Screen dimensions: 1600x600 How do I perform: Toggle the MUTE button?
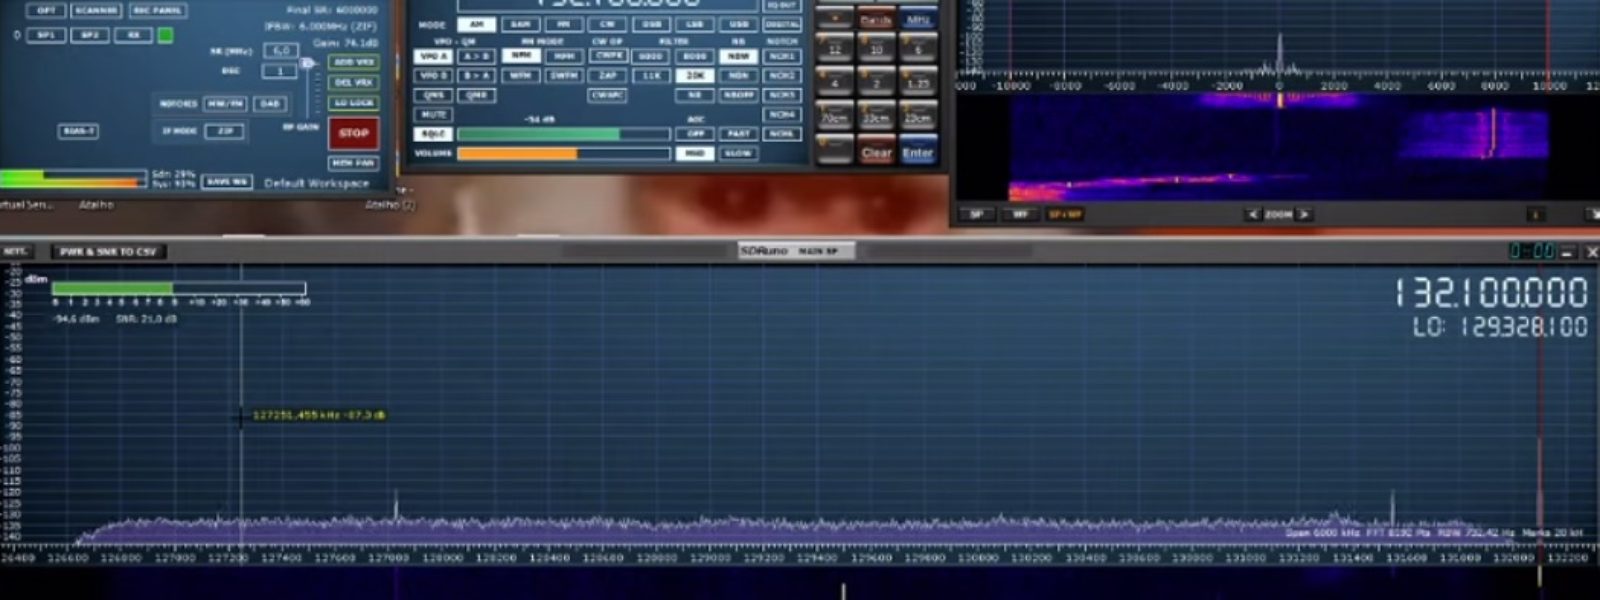point(433,115)
